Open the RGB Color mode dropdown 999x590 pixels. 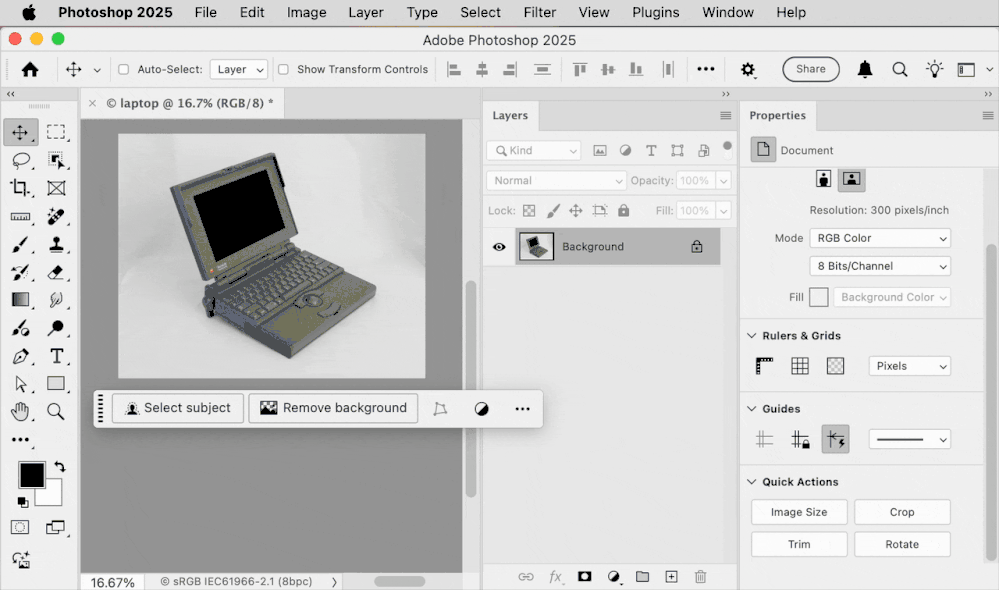(879, 238)
